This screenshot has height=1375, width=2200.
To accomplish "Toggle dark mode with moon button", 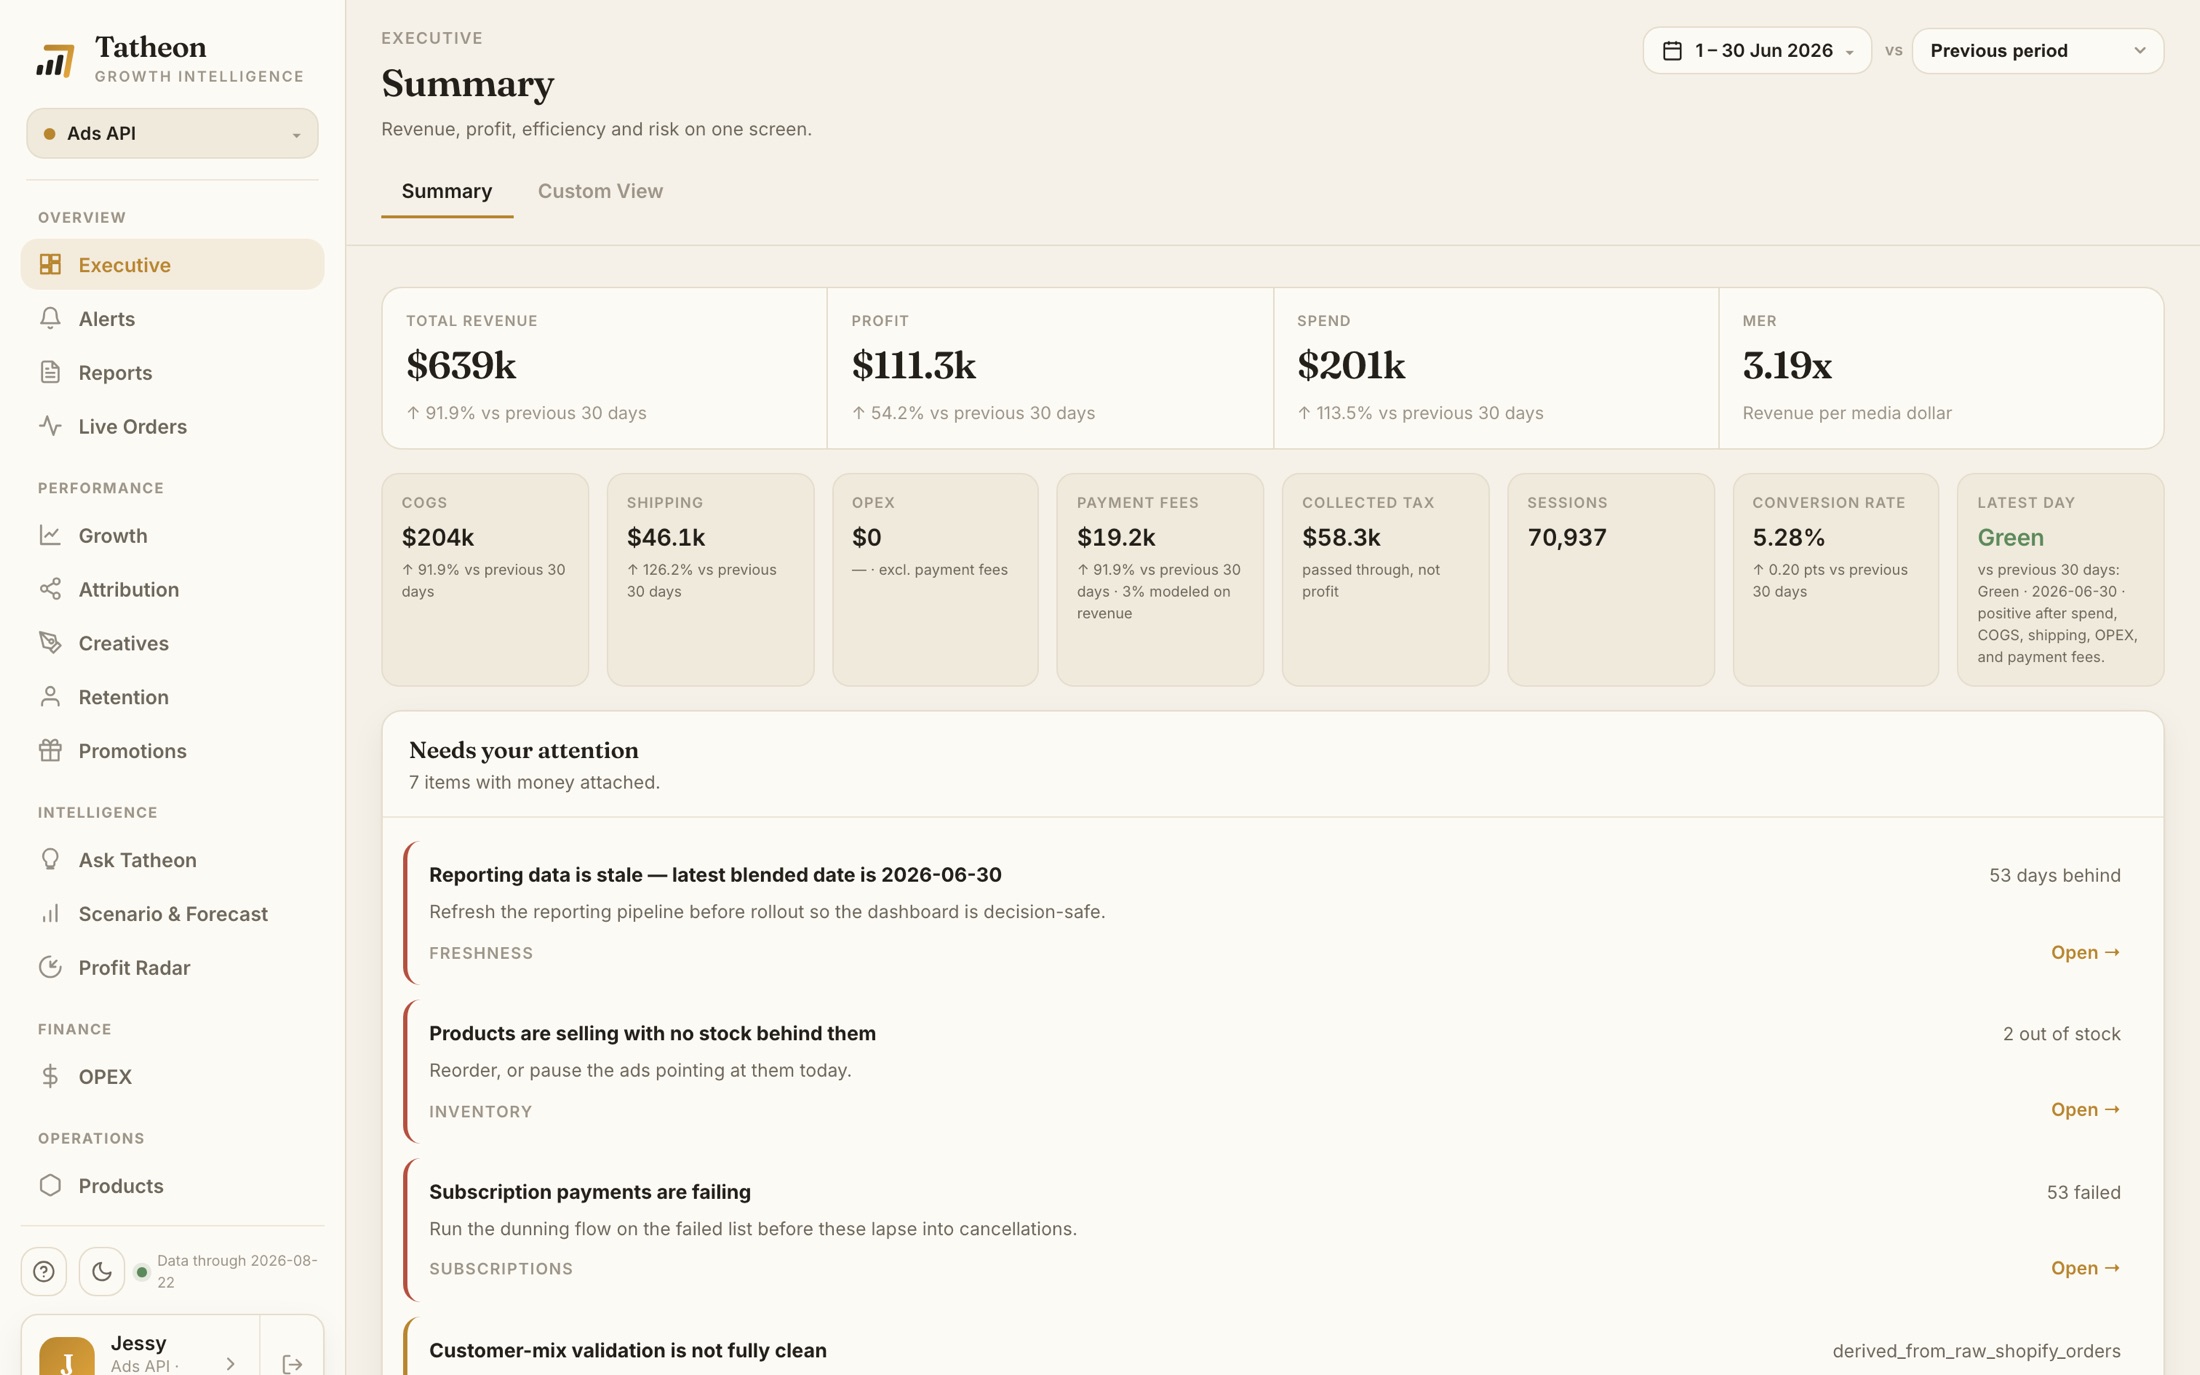I will [x=102, y=1271].
